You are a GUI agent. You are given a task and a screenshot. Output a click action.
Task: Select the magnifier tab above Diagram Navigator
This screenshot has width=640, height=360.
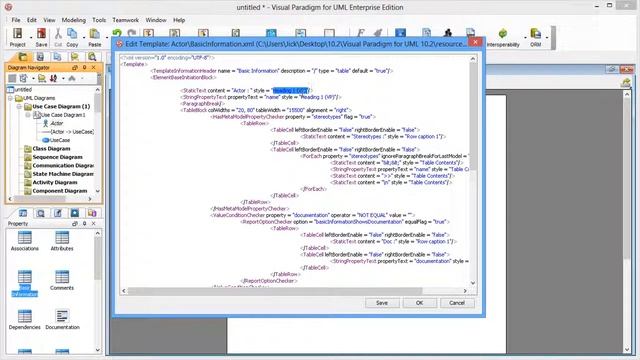coord(92,57)
